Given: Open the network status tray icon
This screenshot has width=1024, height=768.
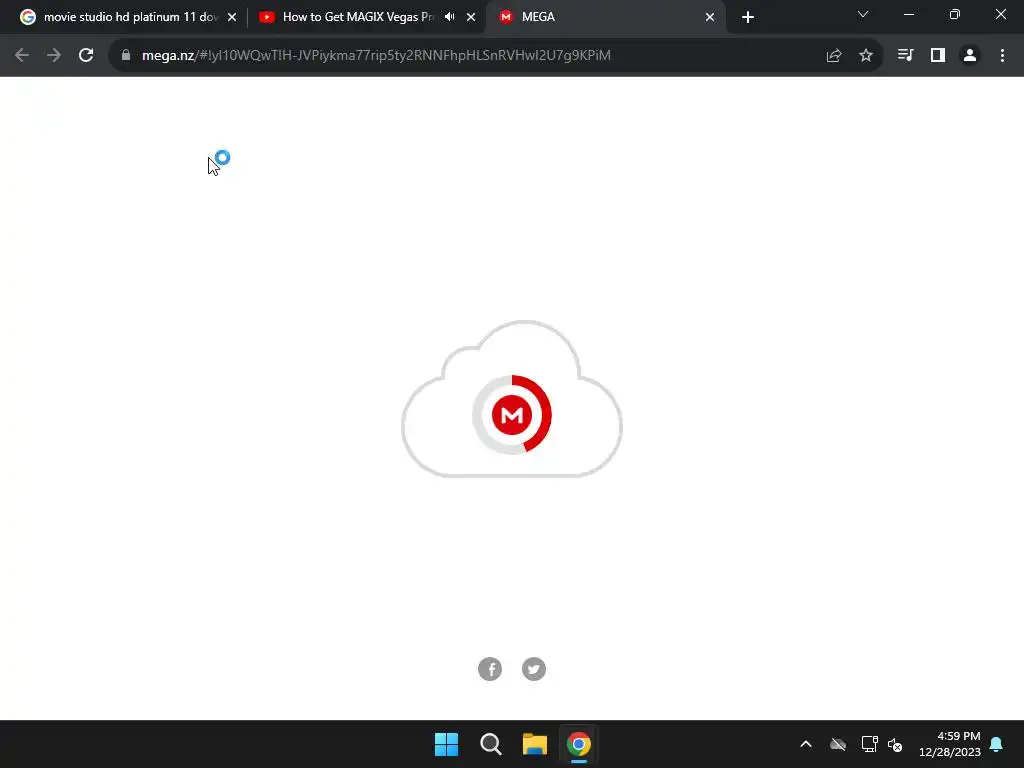Looking at the screenshot, I should (869, 744).
